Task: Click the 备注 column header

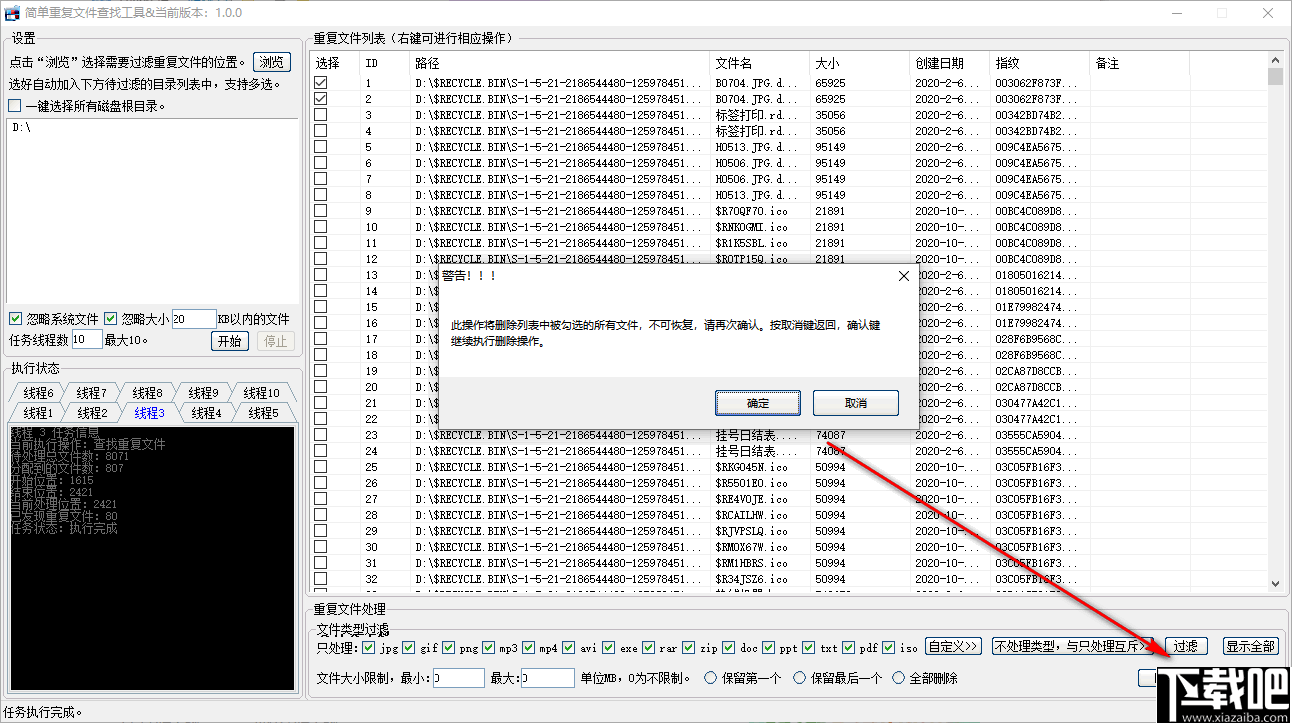Action: click(1140, 63)
